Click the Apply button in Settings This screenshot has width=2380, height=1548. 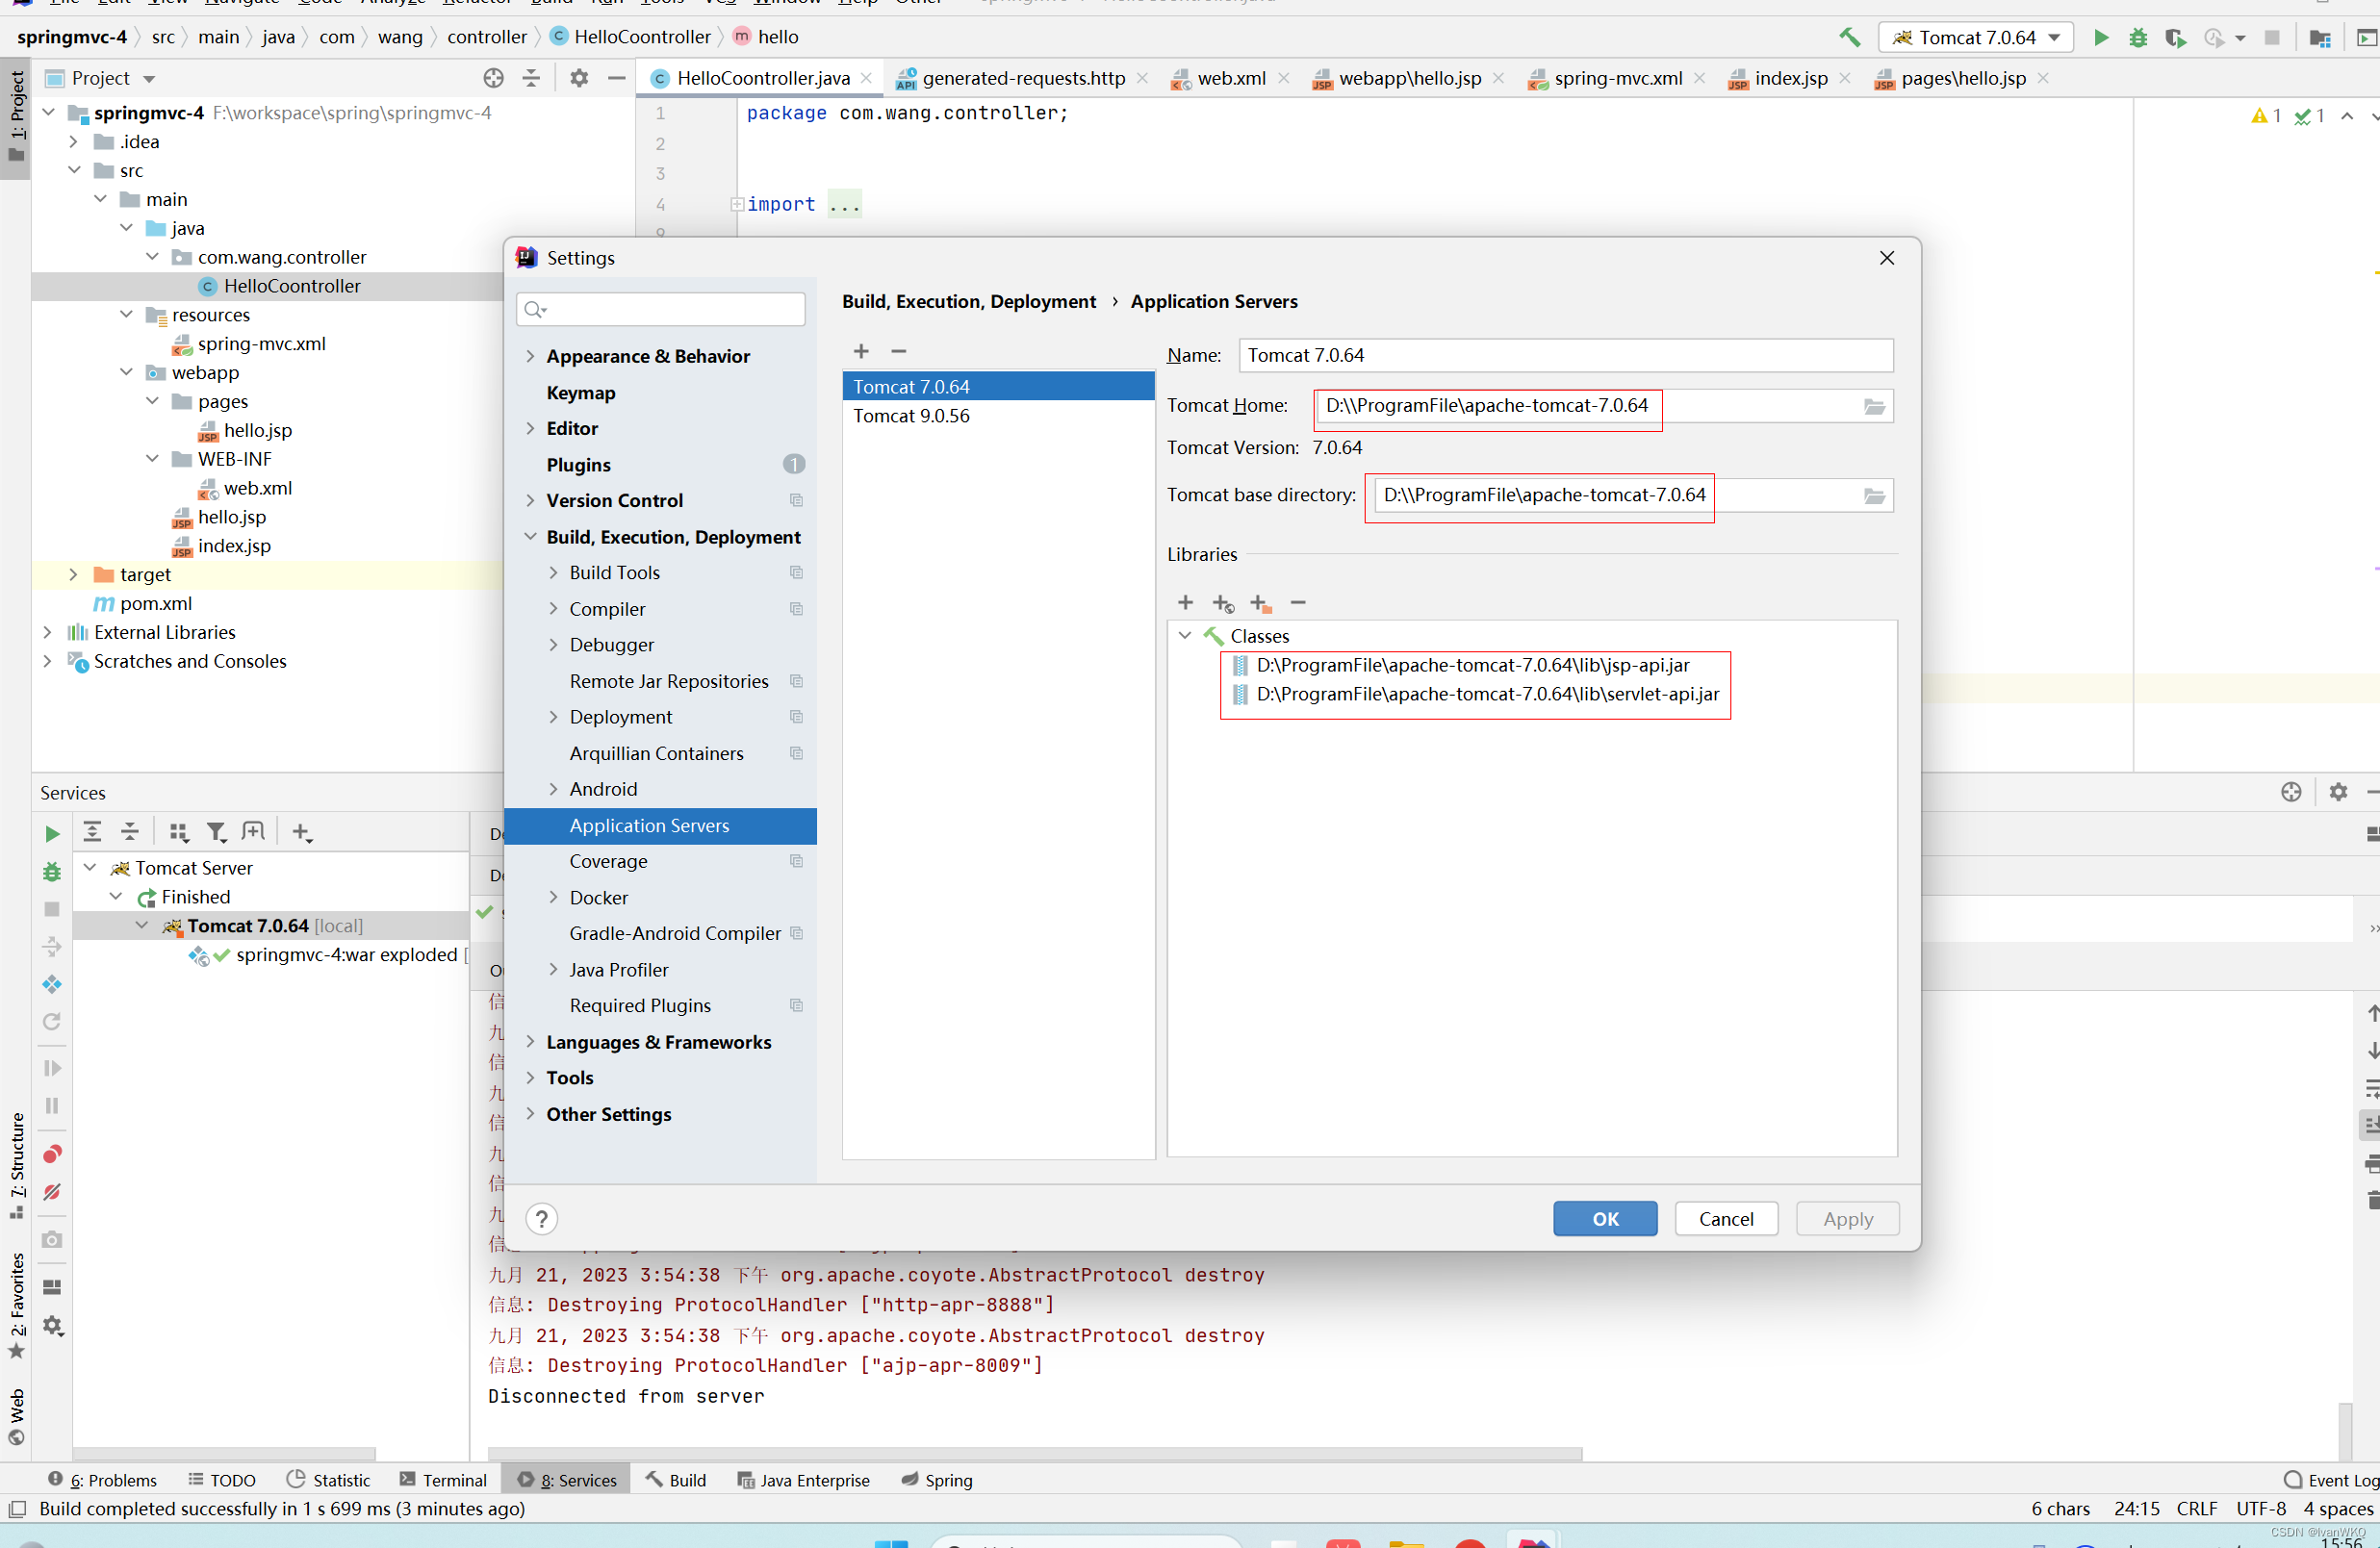pyautogui.click(x=1847, y=1218)
